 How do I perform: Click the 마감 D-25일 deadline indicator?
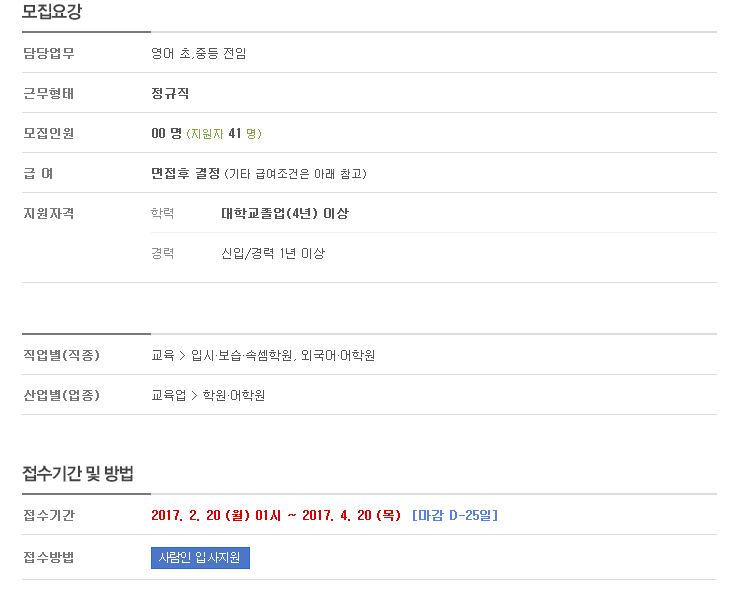(x=455, y=515)
